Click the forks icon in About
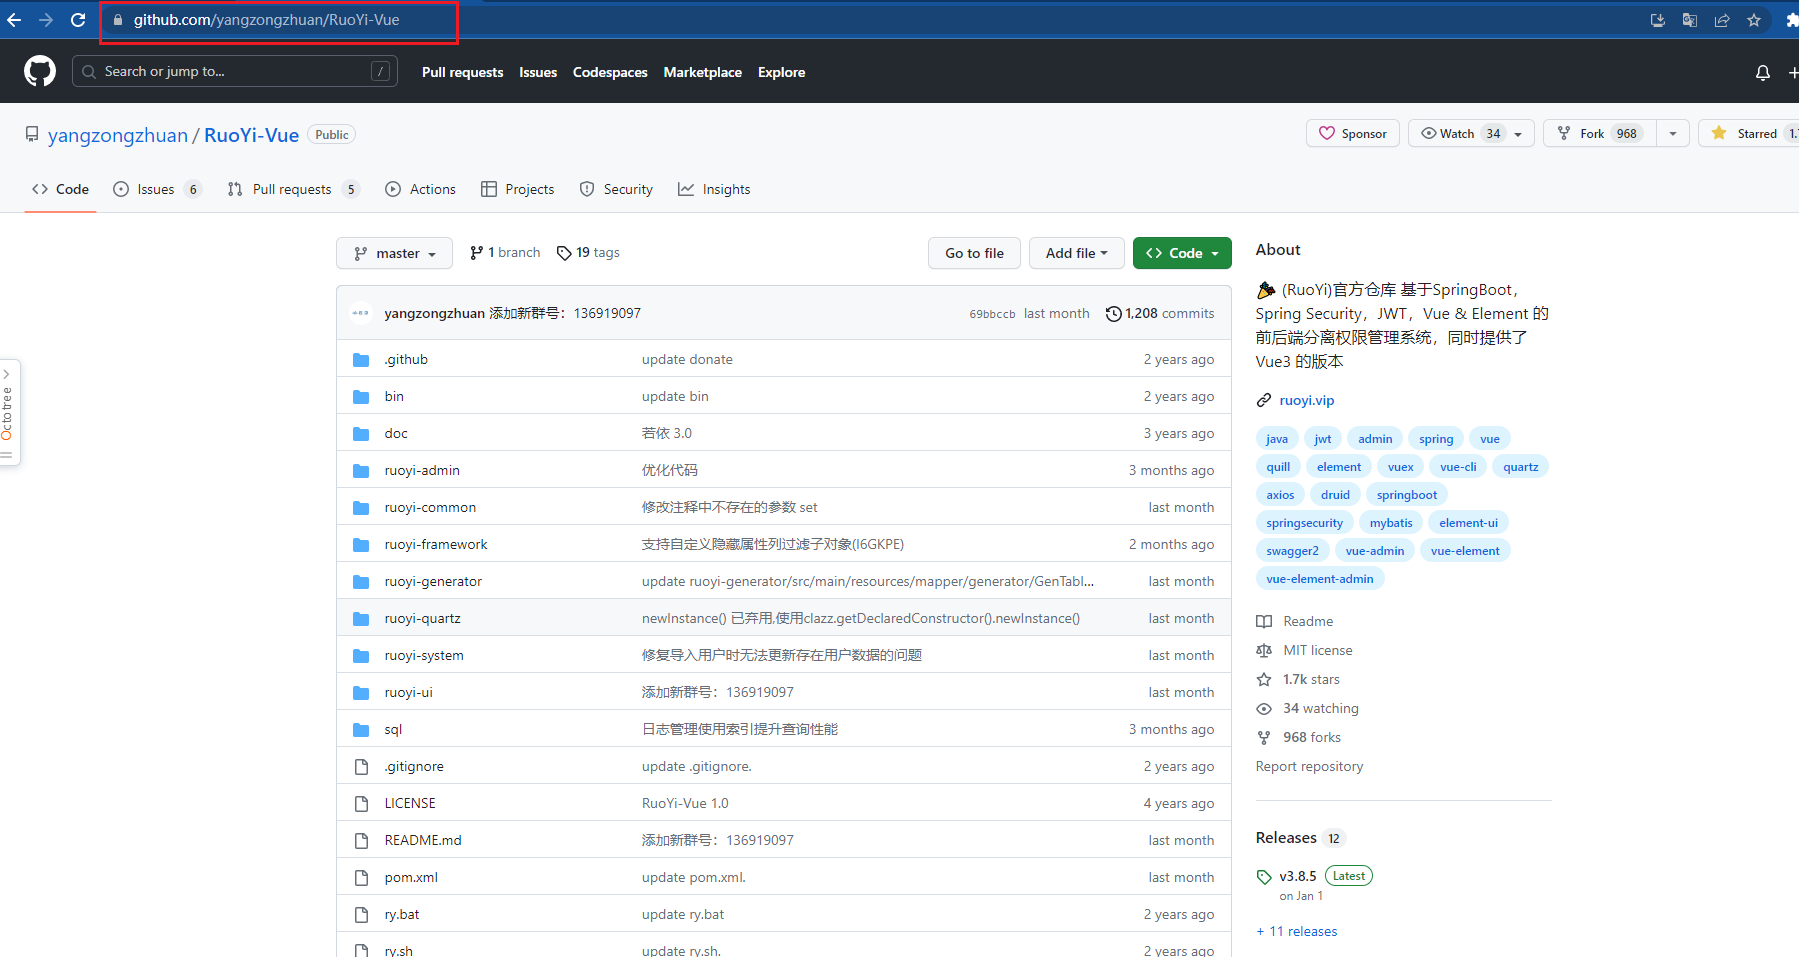 tap(1264, 738)
